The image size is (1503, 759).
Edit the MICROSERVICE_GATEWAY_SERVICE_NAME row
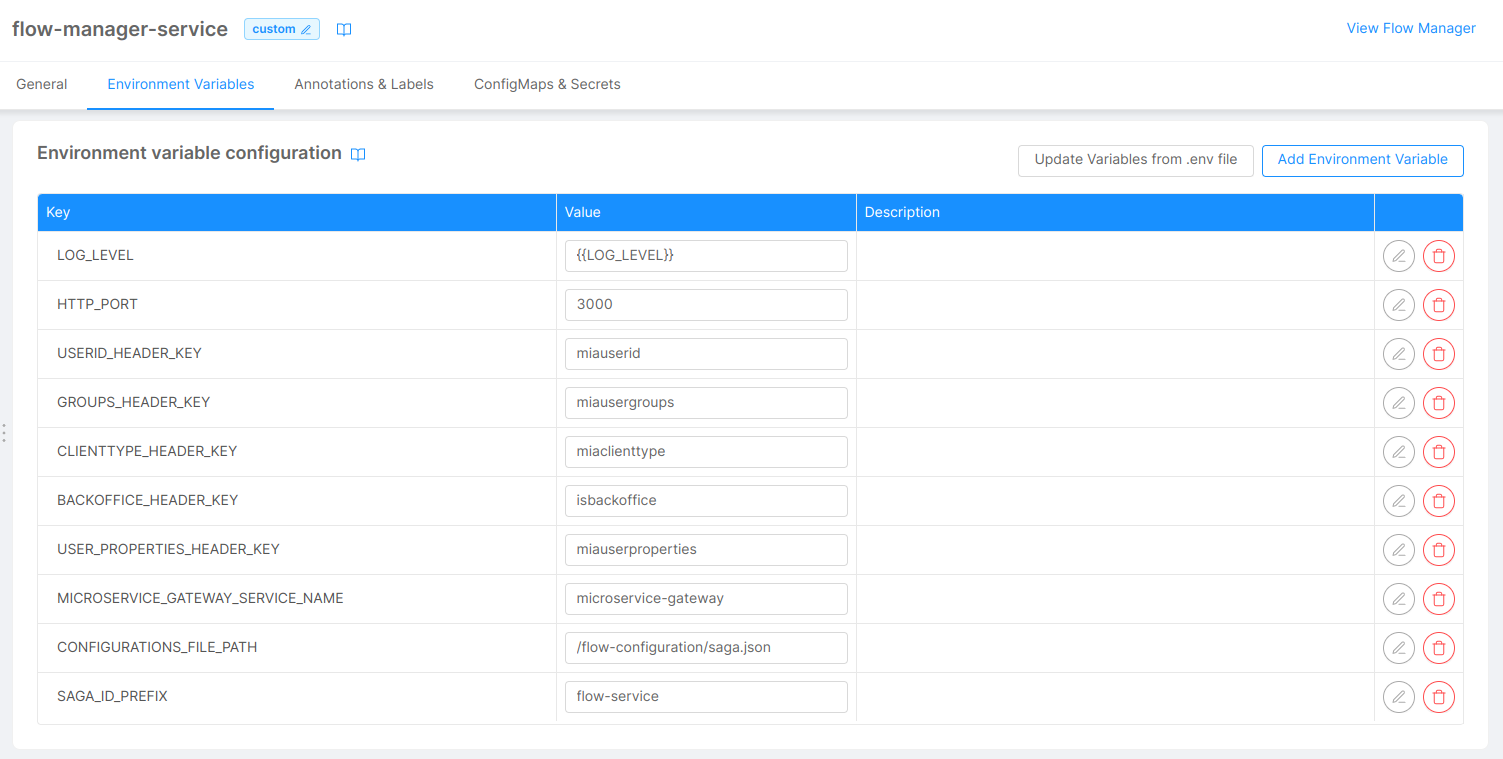1398,599
